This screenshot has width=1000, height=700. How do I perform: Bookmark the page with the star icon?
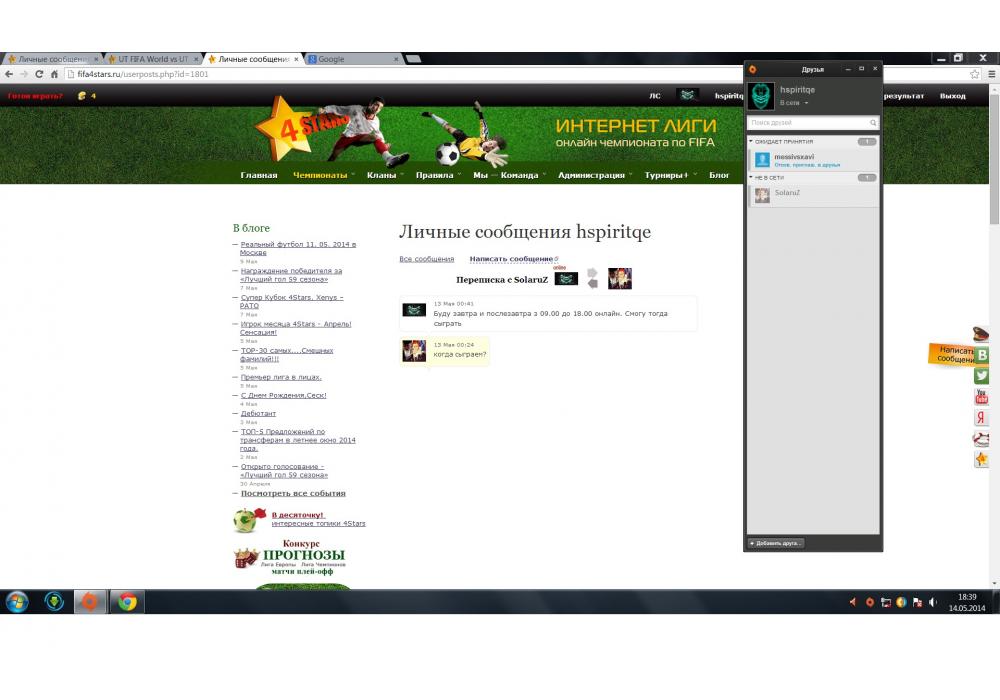click(x=975, y=74)
